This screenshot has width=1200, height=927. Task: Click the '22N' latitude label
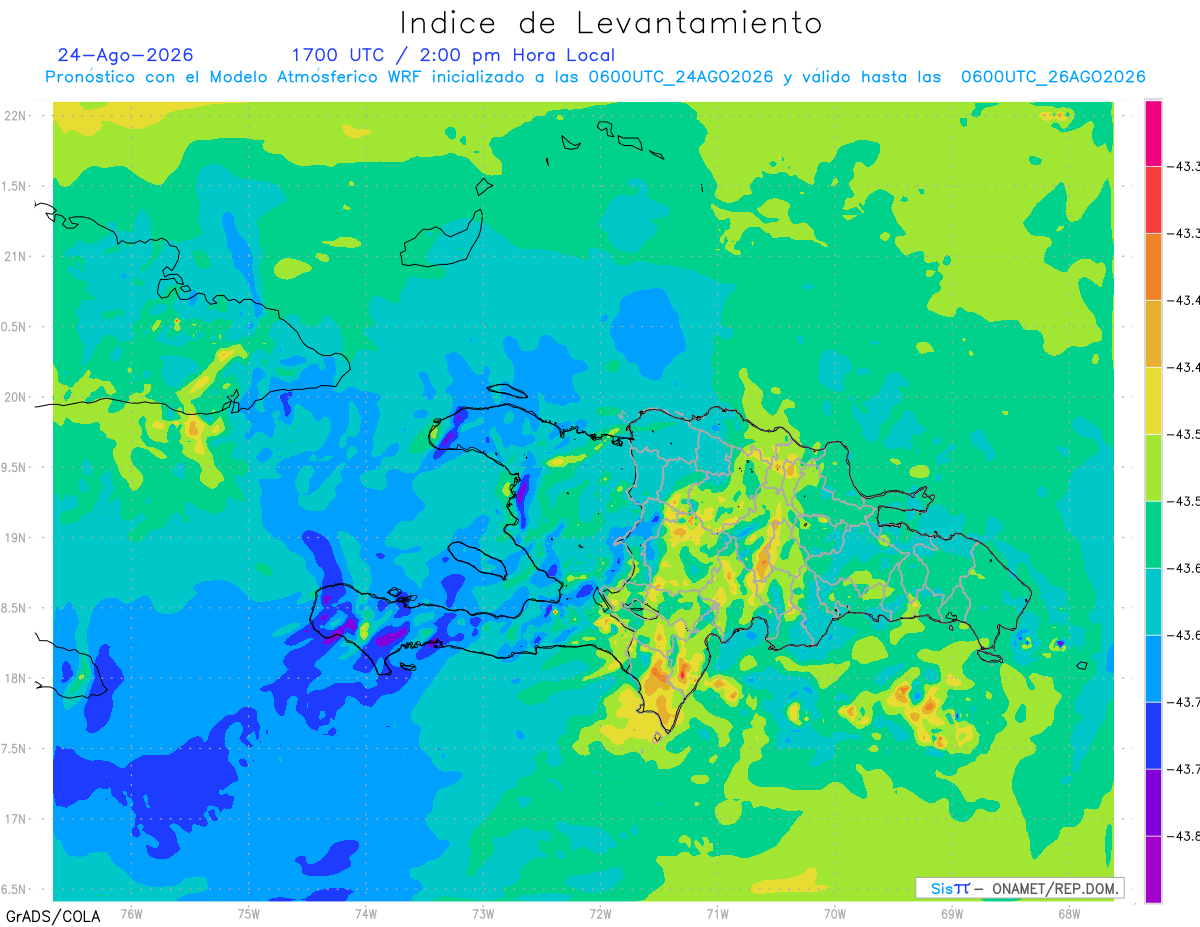(x=16, y=116)
